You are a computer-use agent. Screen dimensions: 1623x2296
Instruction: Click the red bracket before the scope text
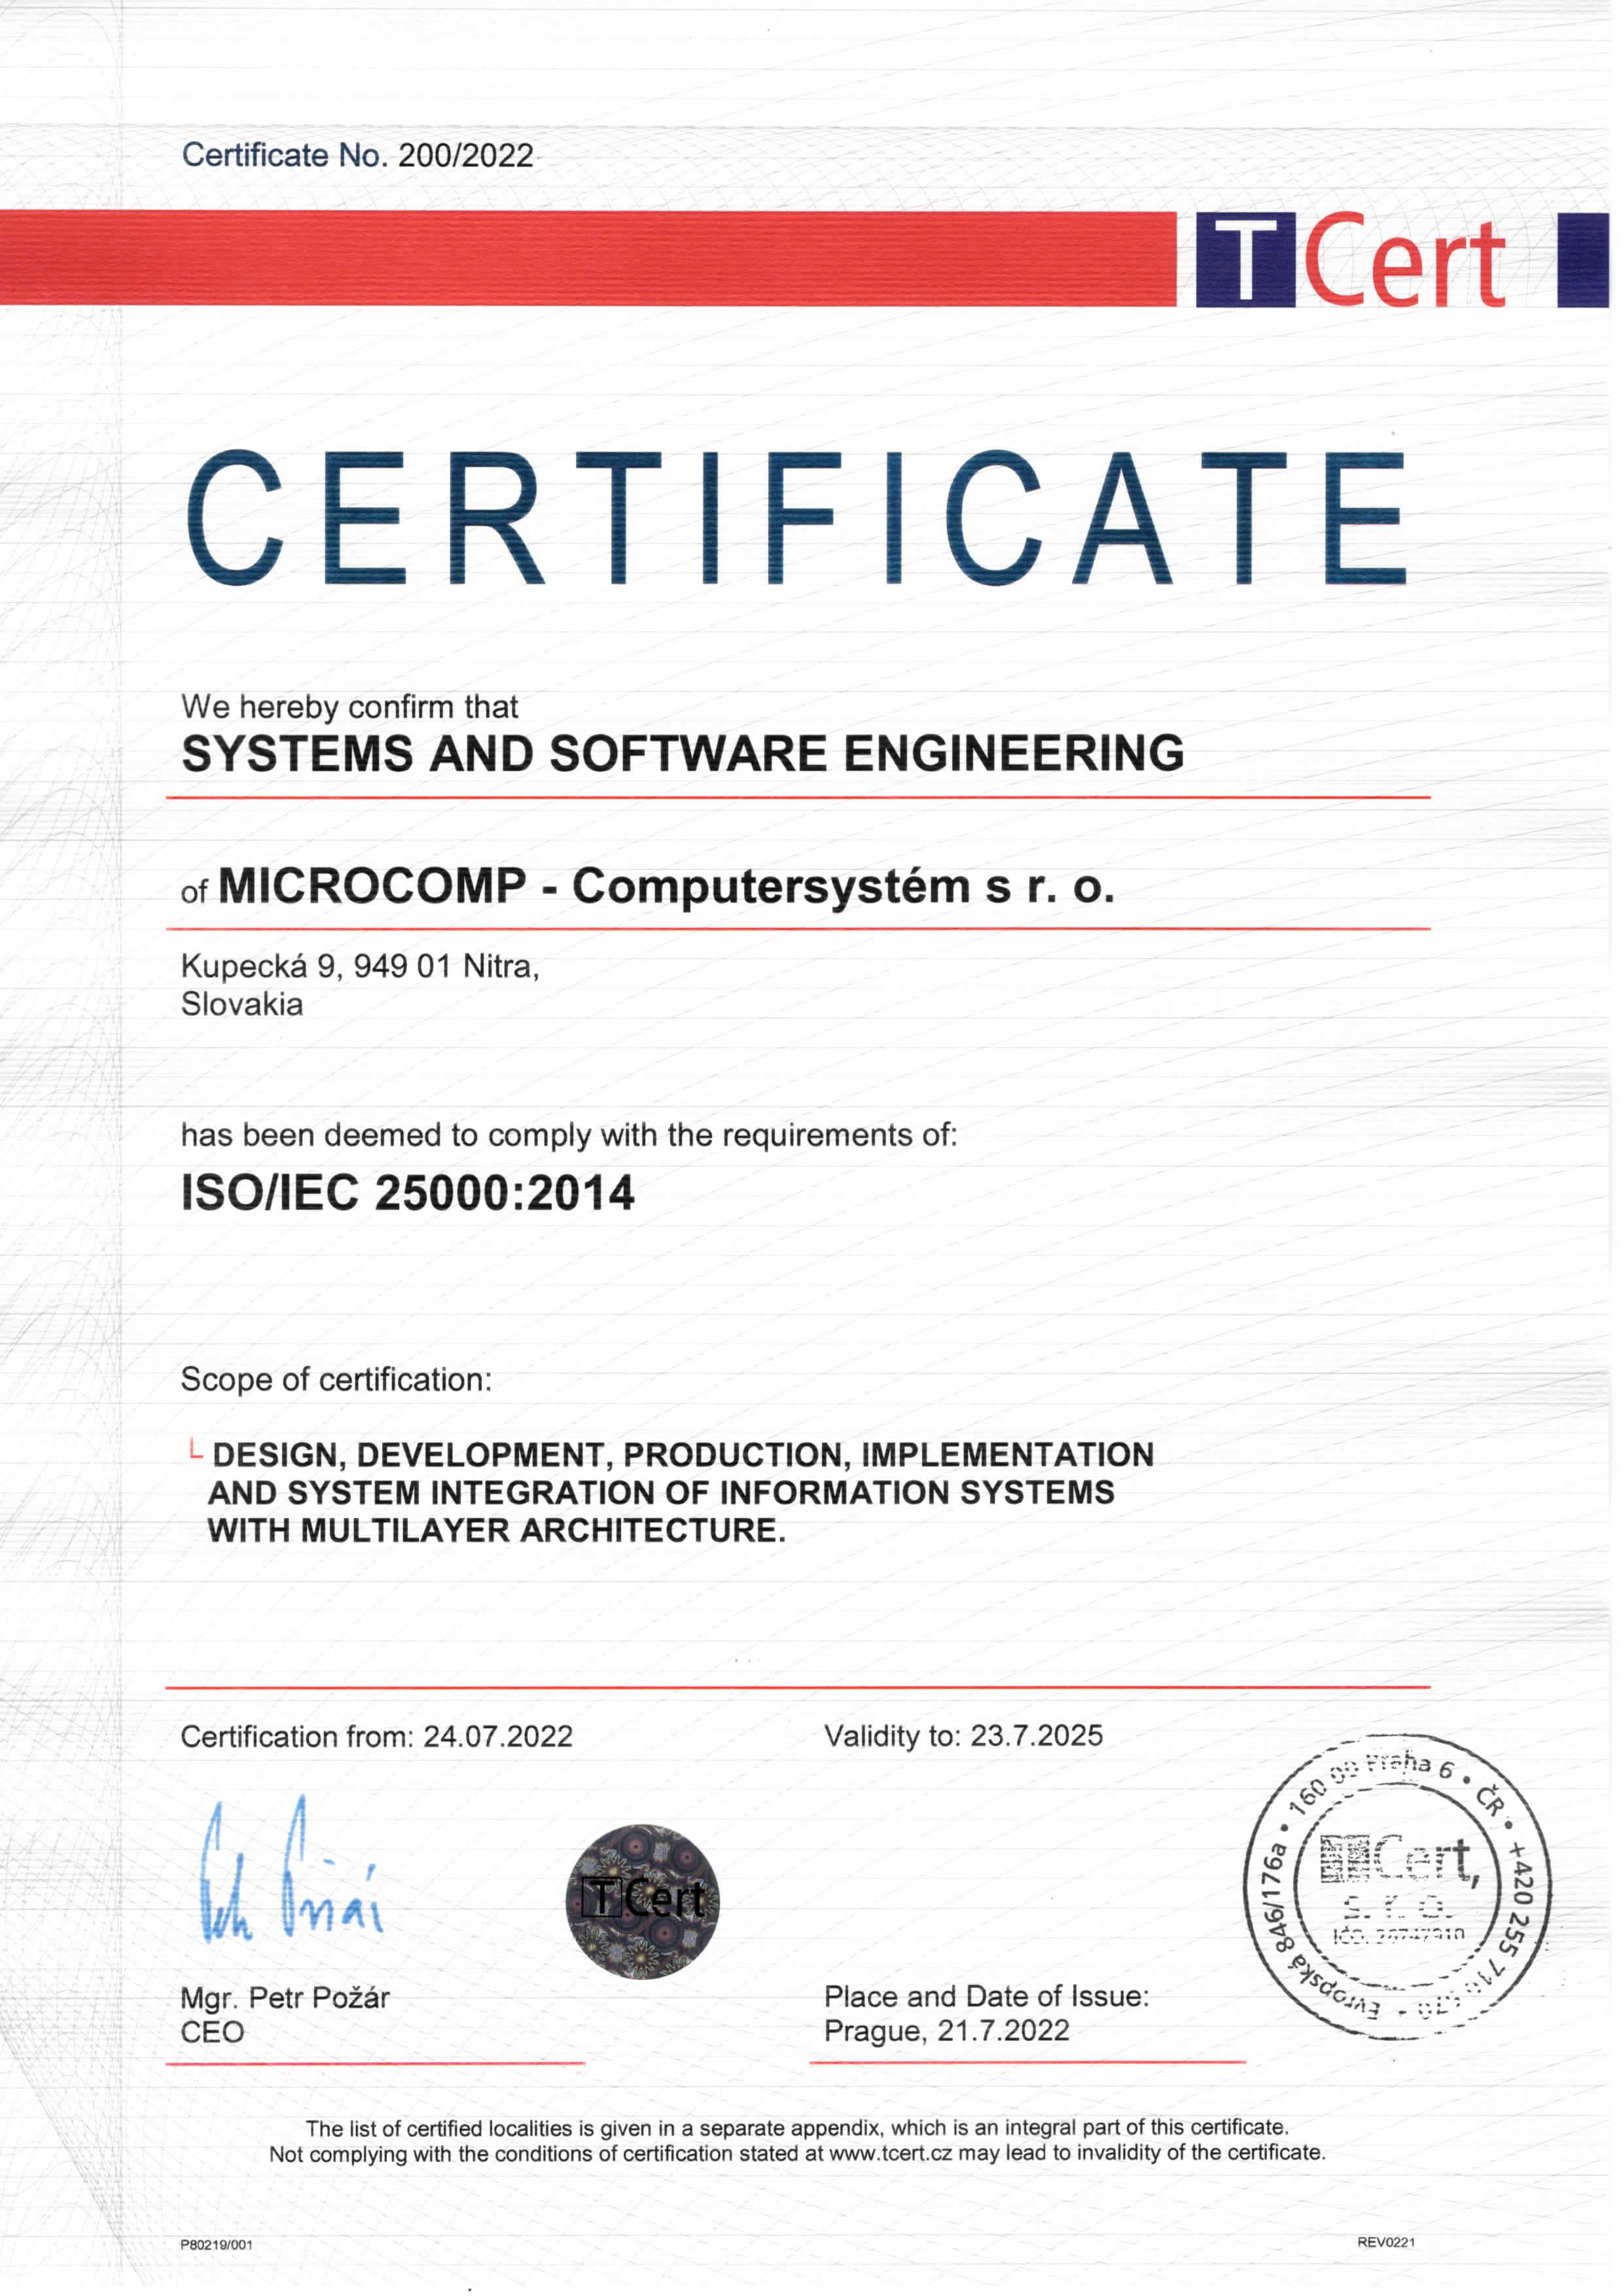(x=195, y=1451)
